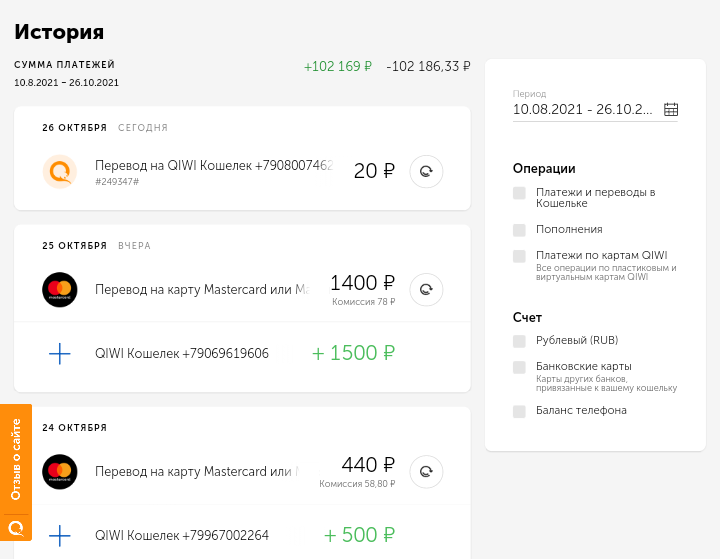The width and height of the screenshot is (720, 559).
Task: Select the Рублевый (RUB) account checkbox
Action: (x=519, y=340)
